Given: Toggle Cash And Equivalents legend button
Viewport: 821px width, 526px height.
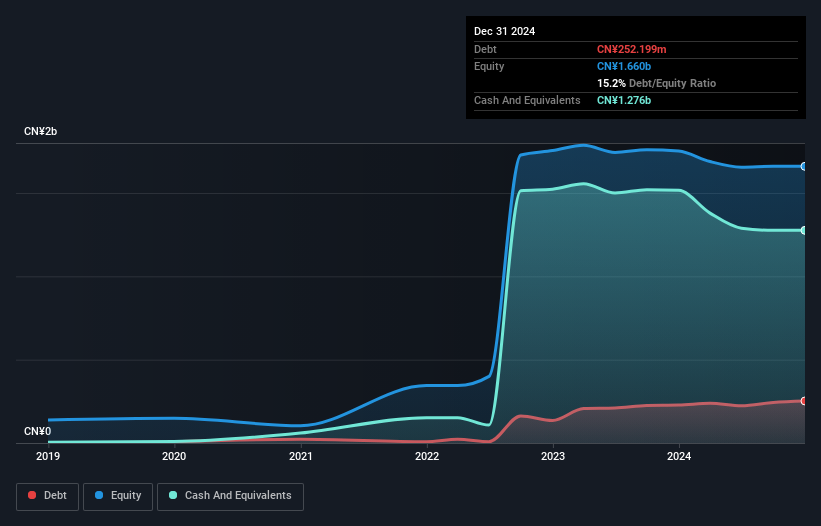Looking at the screenshot, I should [x=230, y=496].
